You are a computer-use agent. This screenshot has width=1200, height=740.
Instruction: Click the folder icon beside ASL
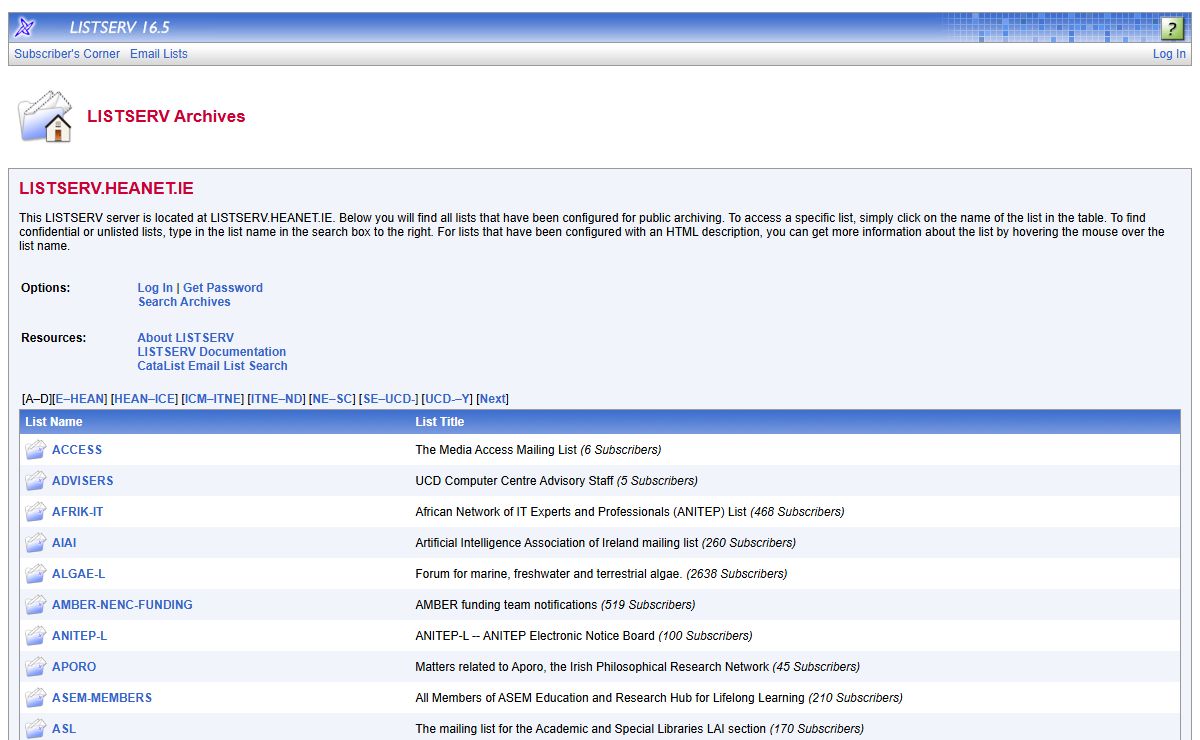36,729
